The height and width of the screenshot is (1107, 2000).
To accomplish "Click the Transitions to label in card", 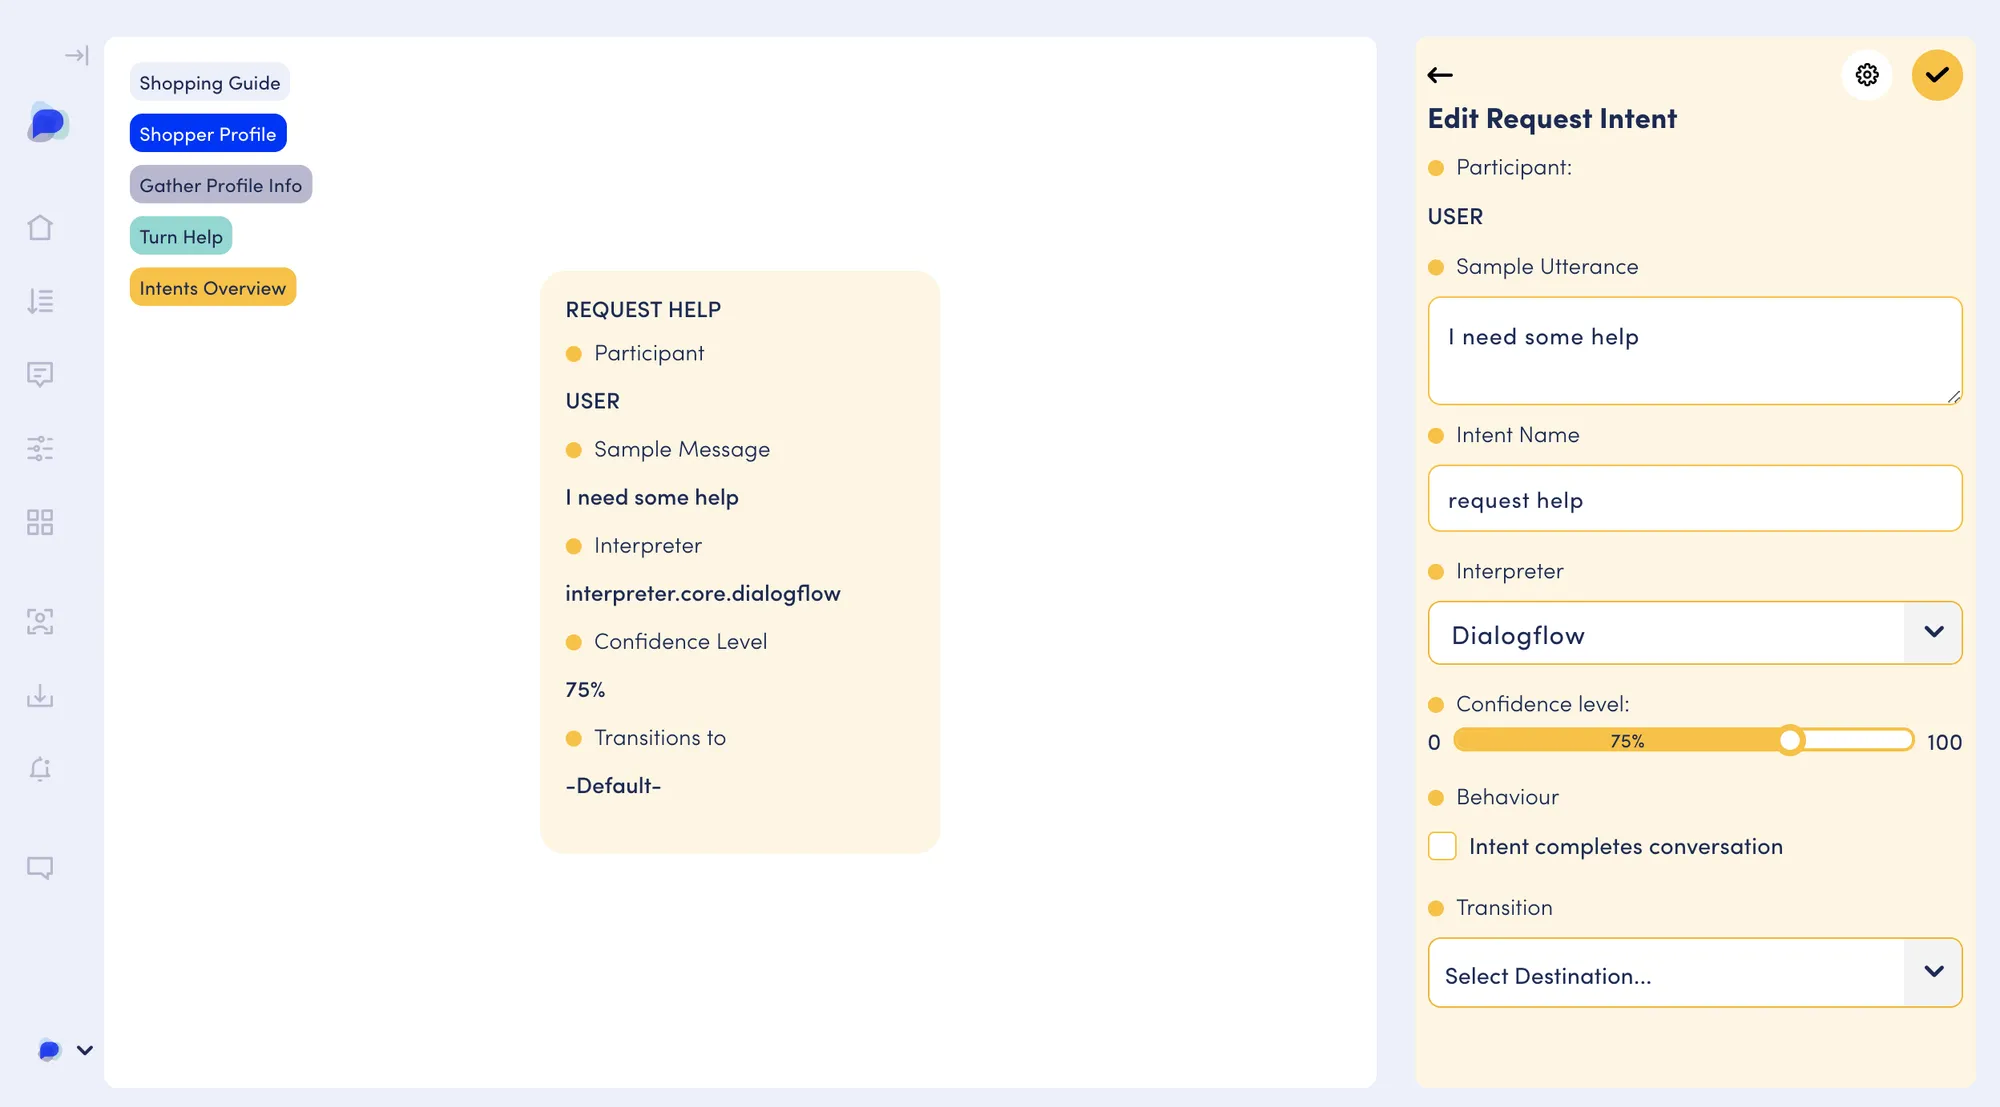I will coord(660,738).
